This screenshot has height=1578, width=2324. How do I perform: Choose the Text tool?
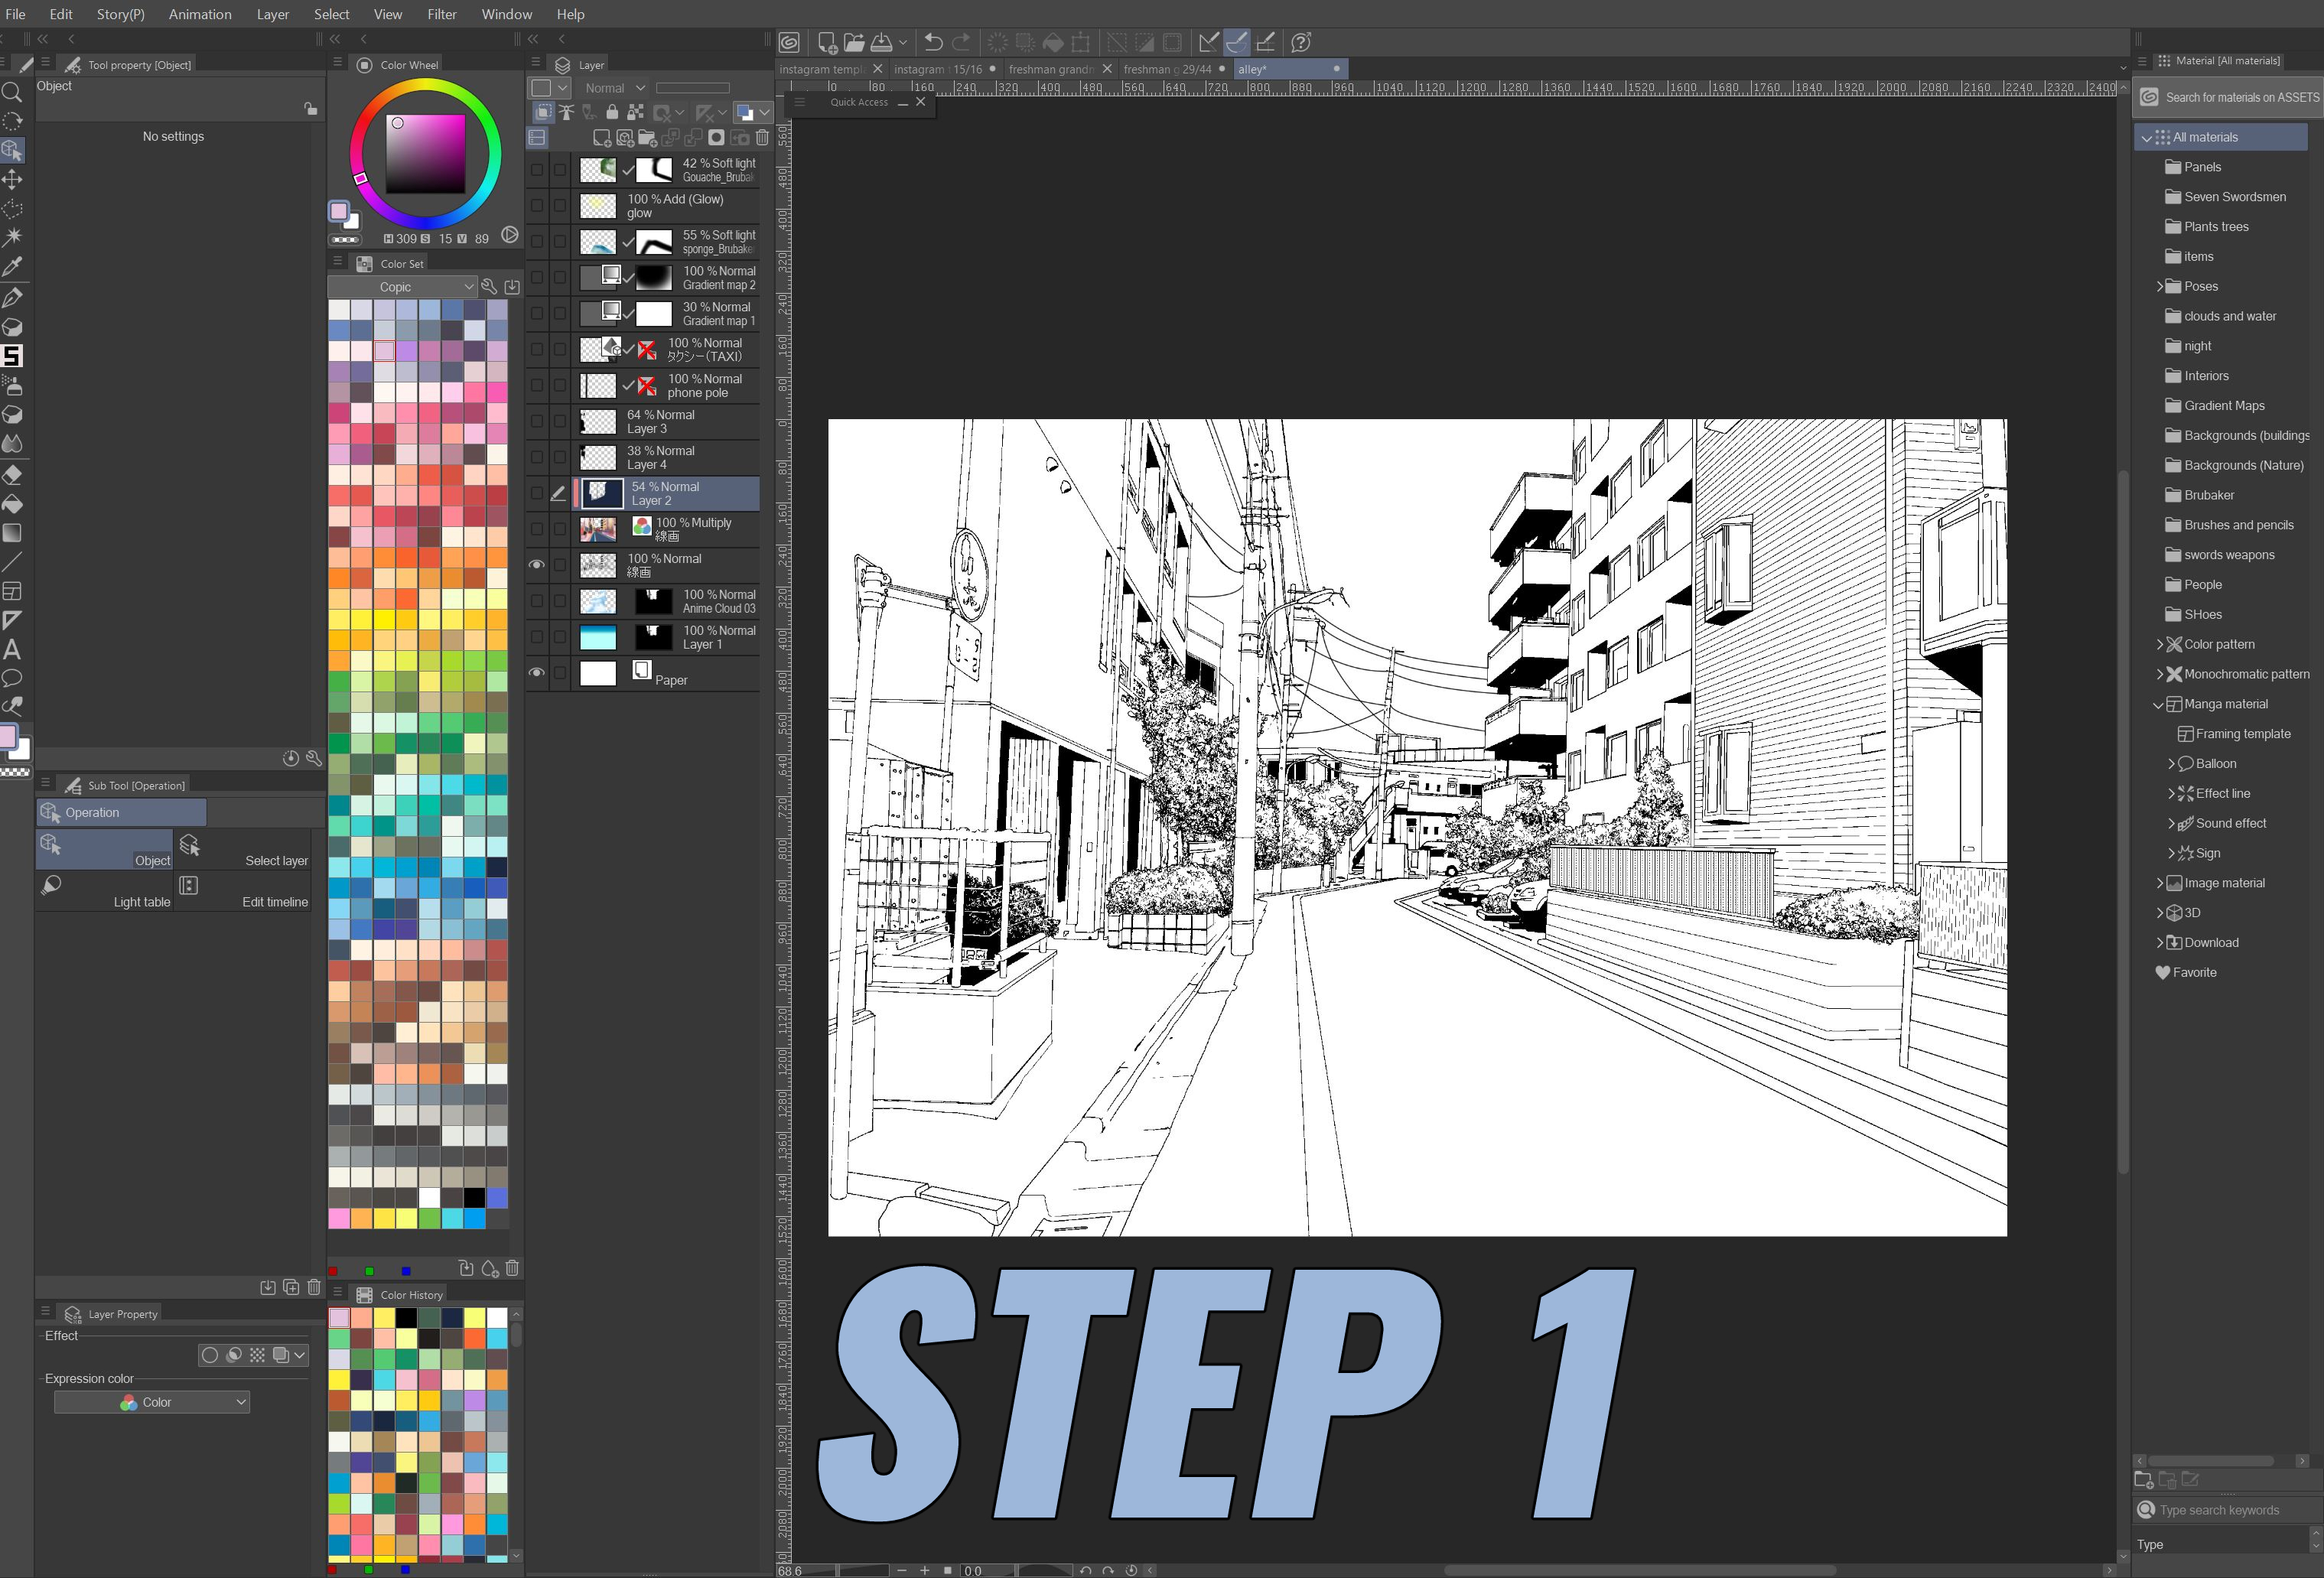[12, 649]
